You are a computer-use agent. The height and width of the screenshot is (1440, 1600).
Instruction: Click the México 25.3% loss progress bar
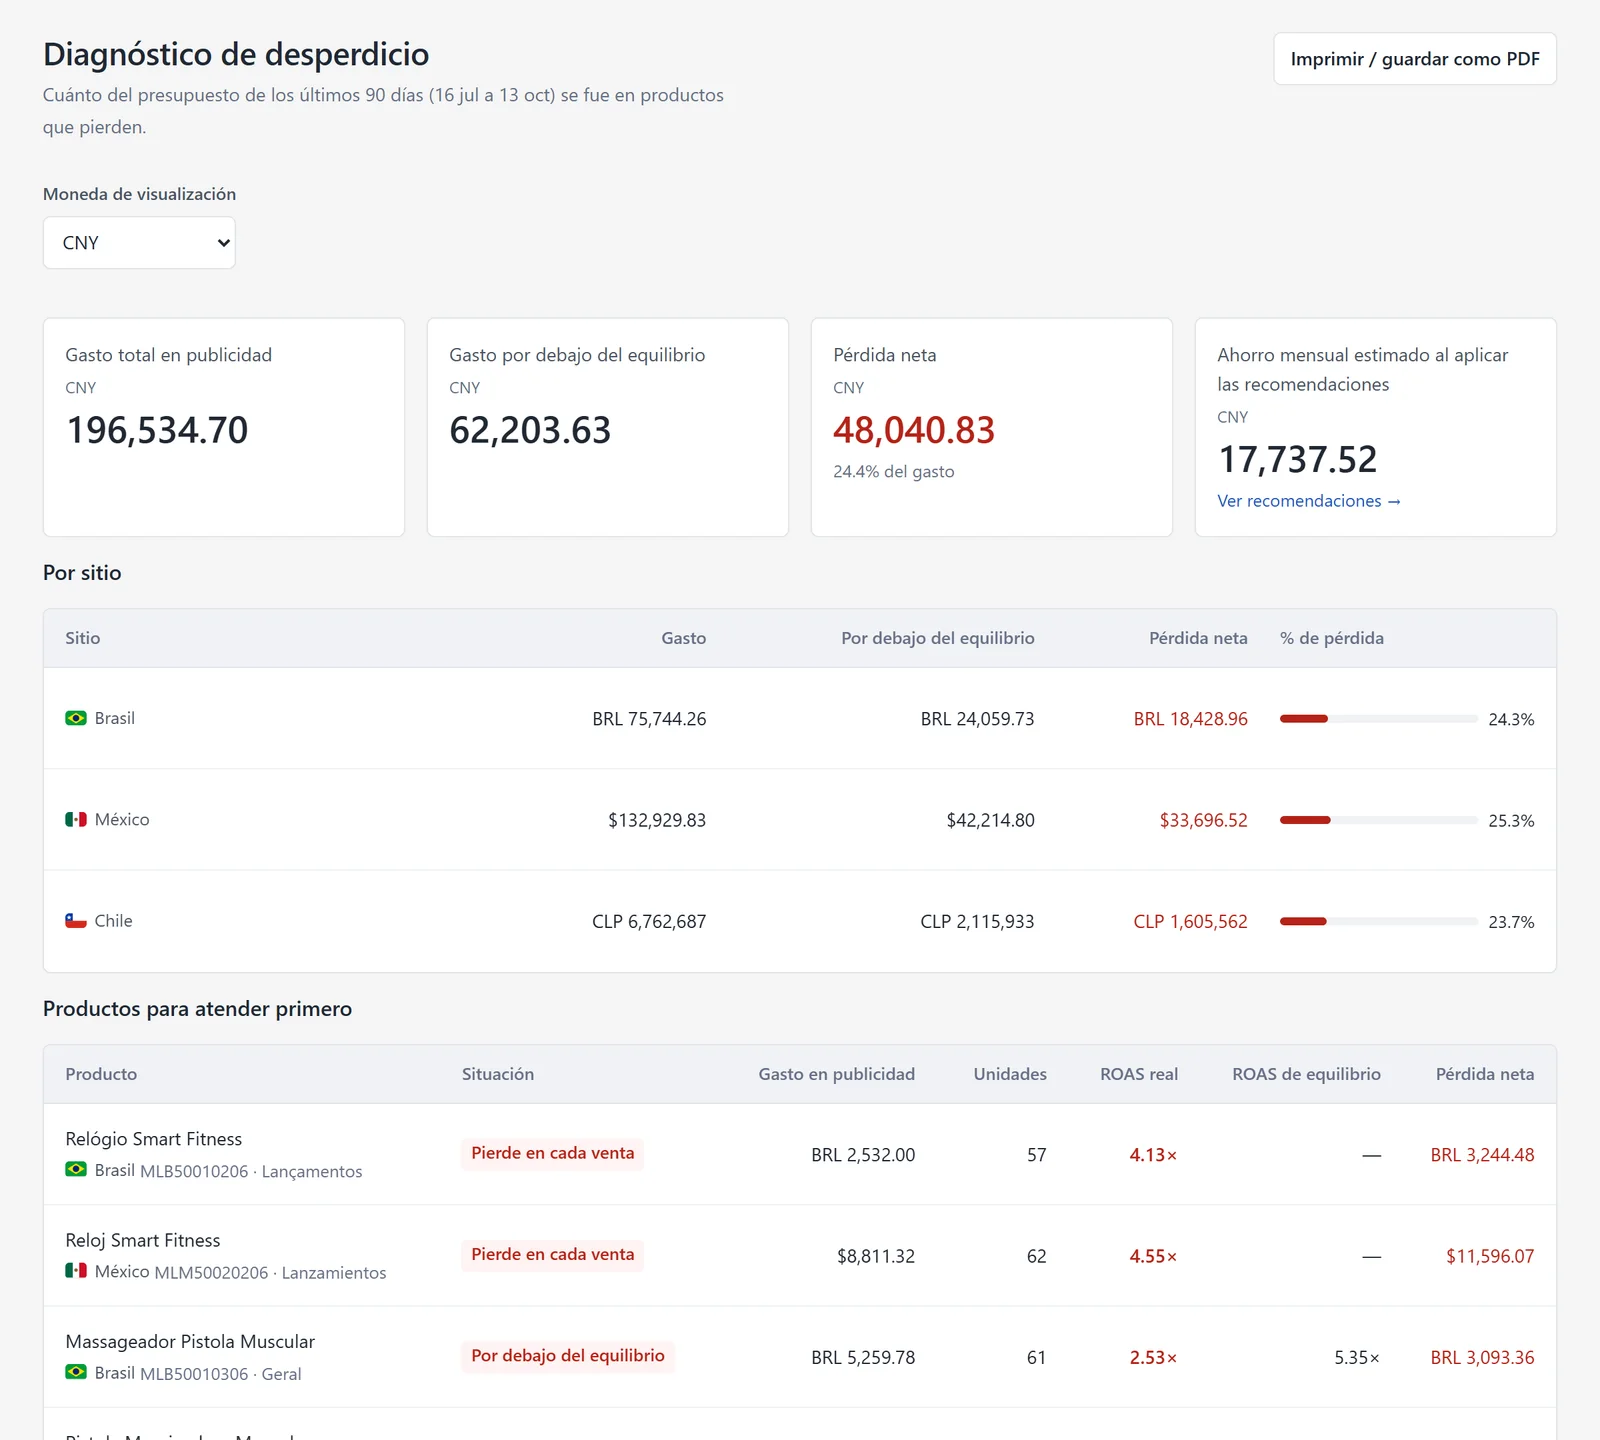pyautogui.click(x=1378, y=820)
